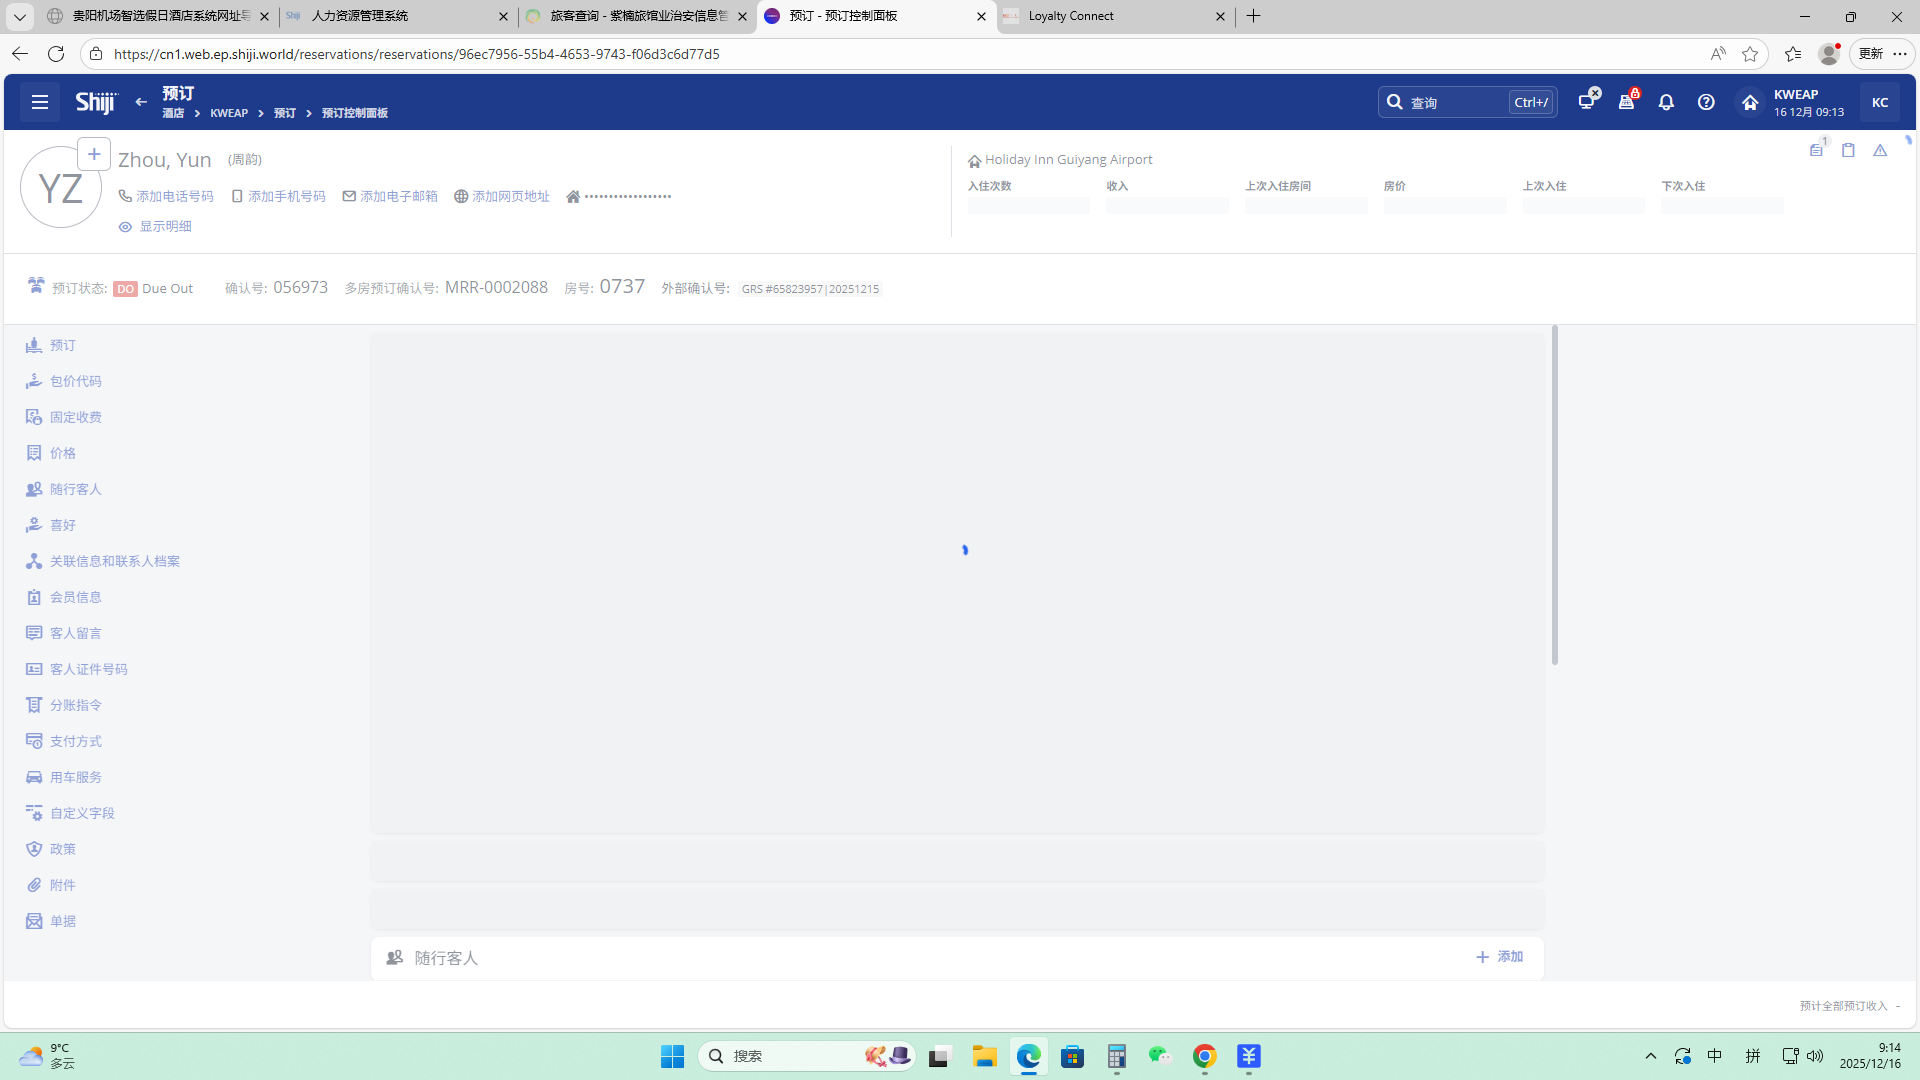1920x1080 pixels.
Task: Open the KC user account menu
Action: (x=1879, y=102)
